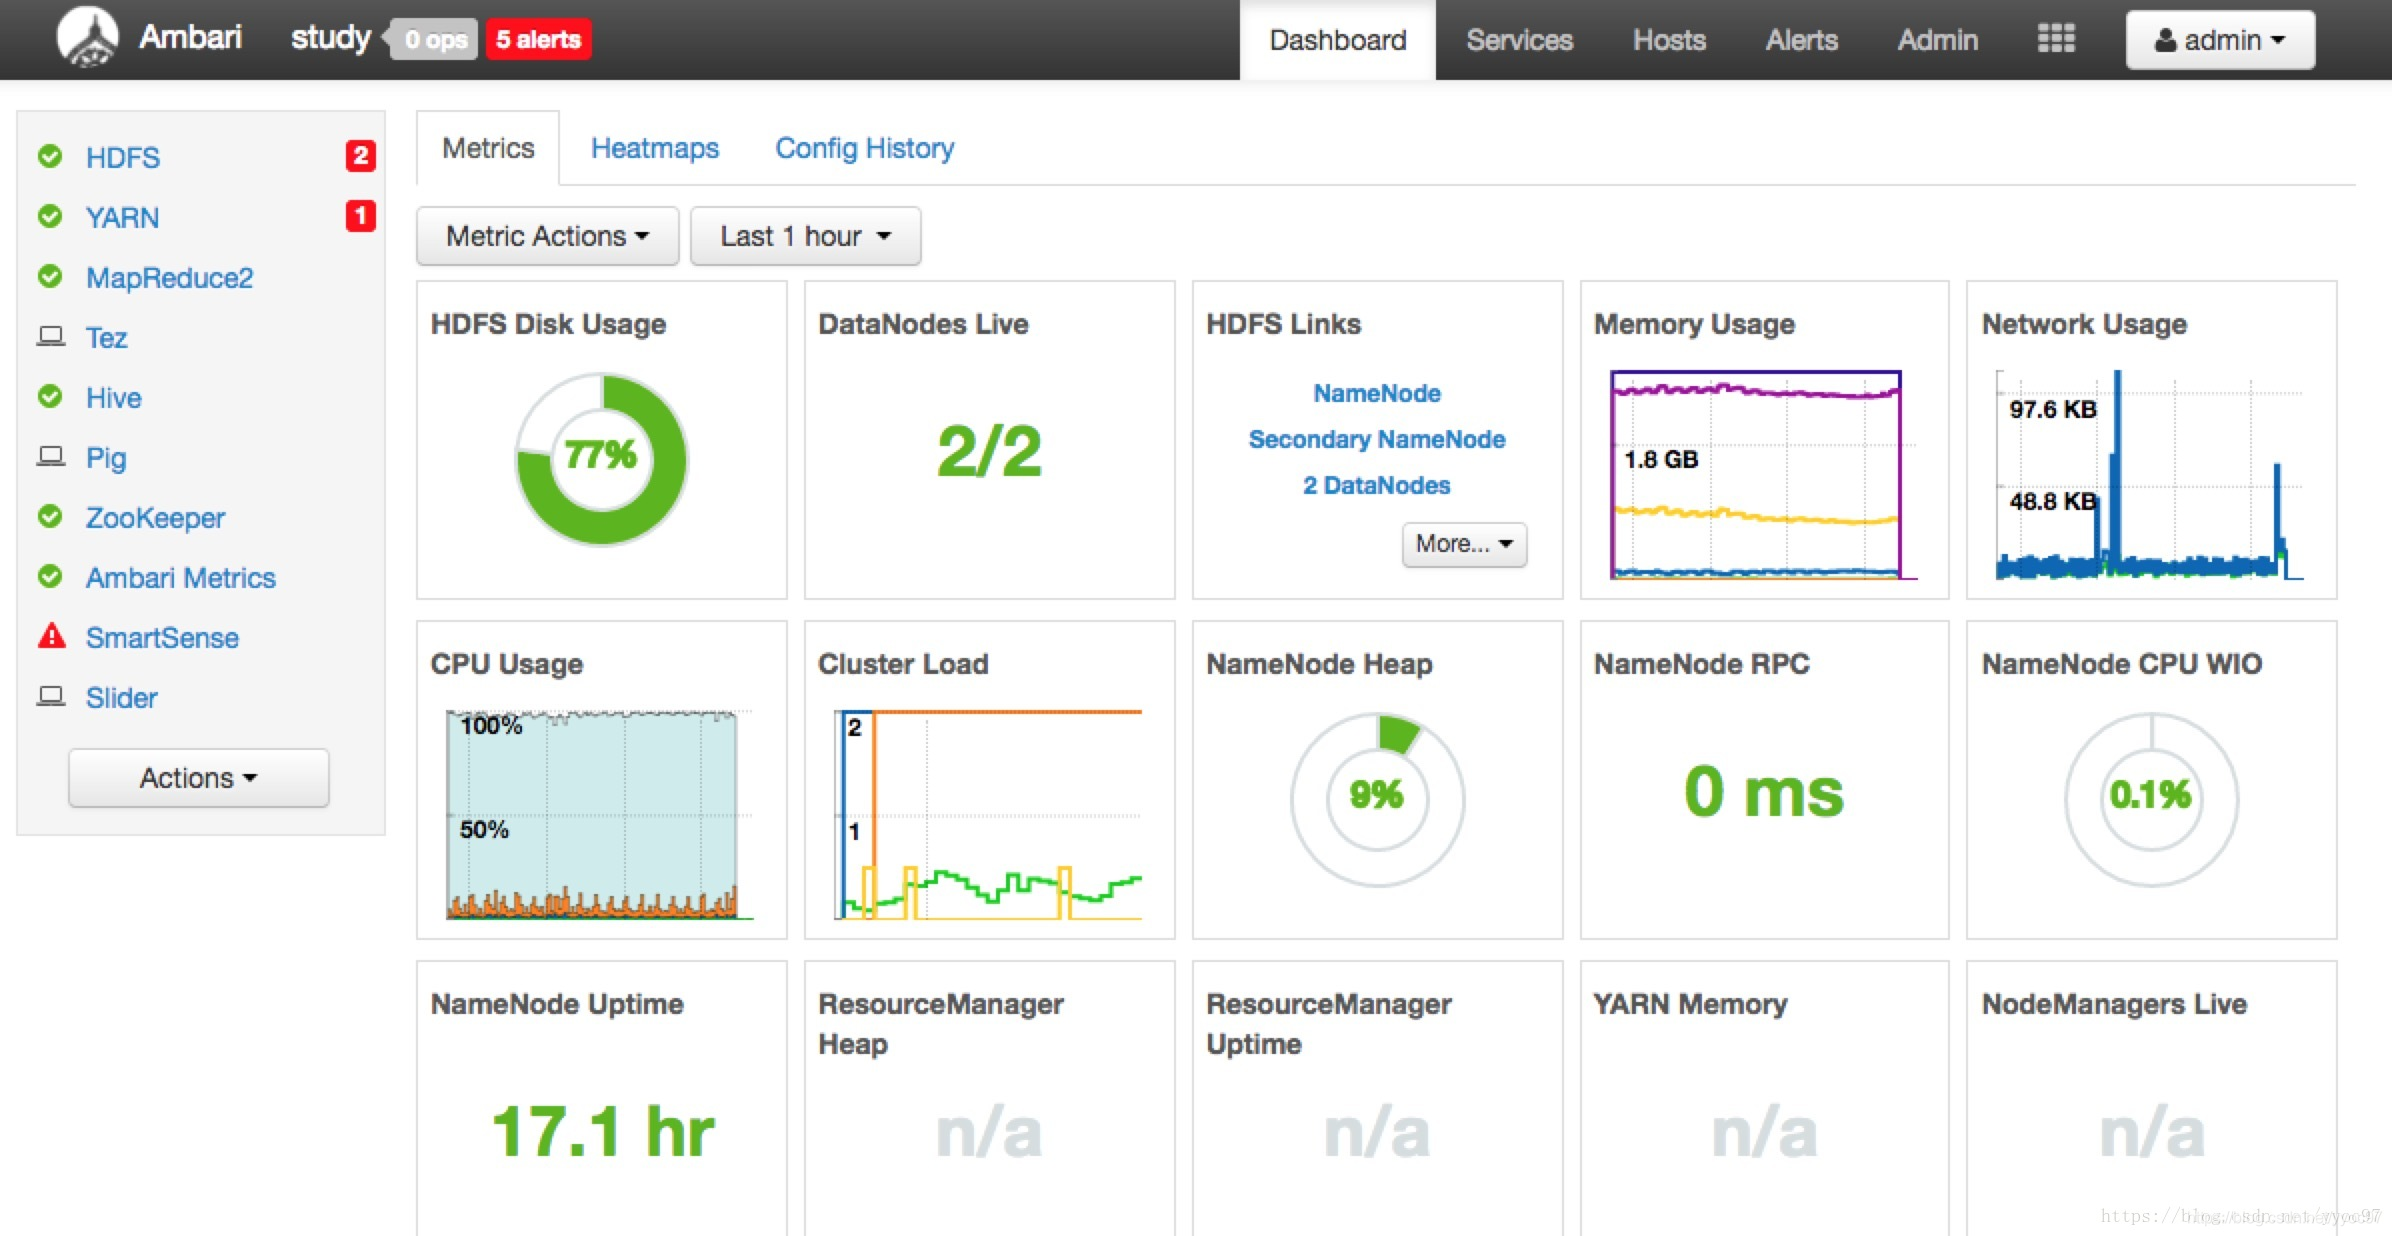The height and width of the screenshot is (1236, 2392).
Task: Open the Slider service link
Action: [x=122, y=697]
